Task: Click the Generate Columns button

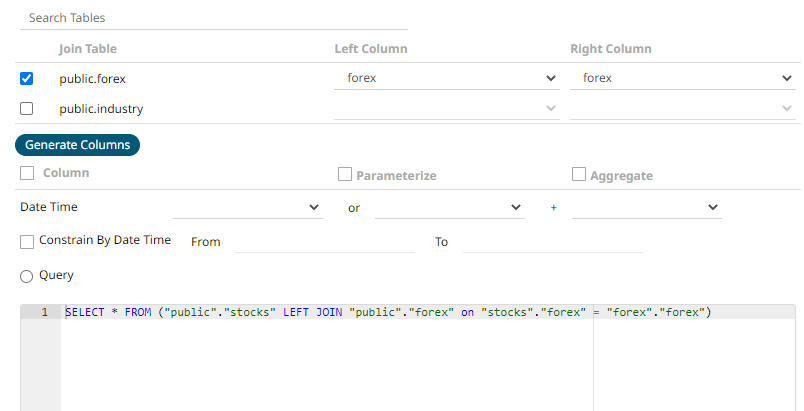Action: click(x=78, y=145)
